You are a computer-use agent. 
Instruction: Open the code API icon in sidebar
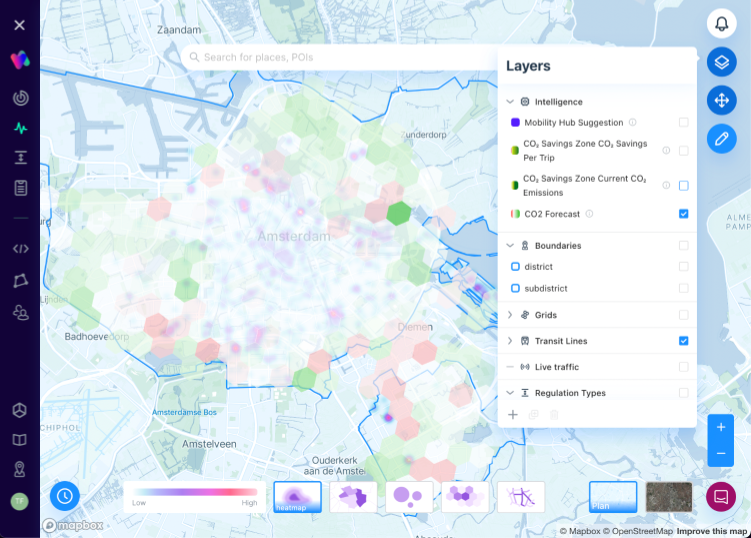coord(20,248)
